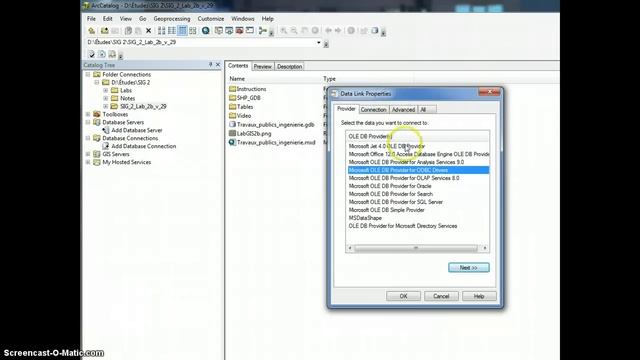Open the Customize menu

coord(211,19)
